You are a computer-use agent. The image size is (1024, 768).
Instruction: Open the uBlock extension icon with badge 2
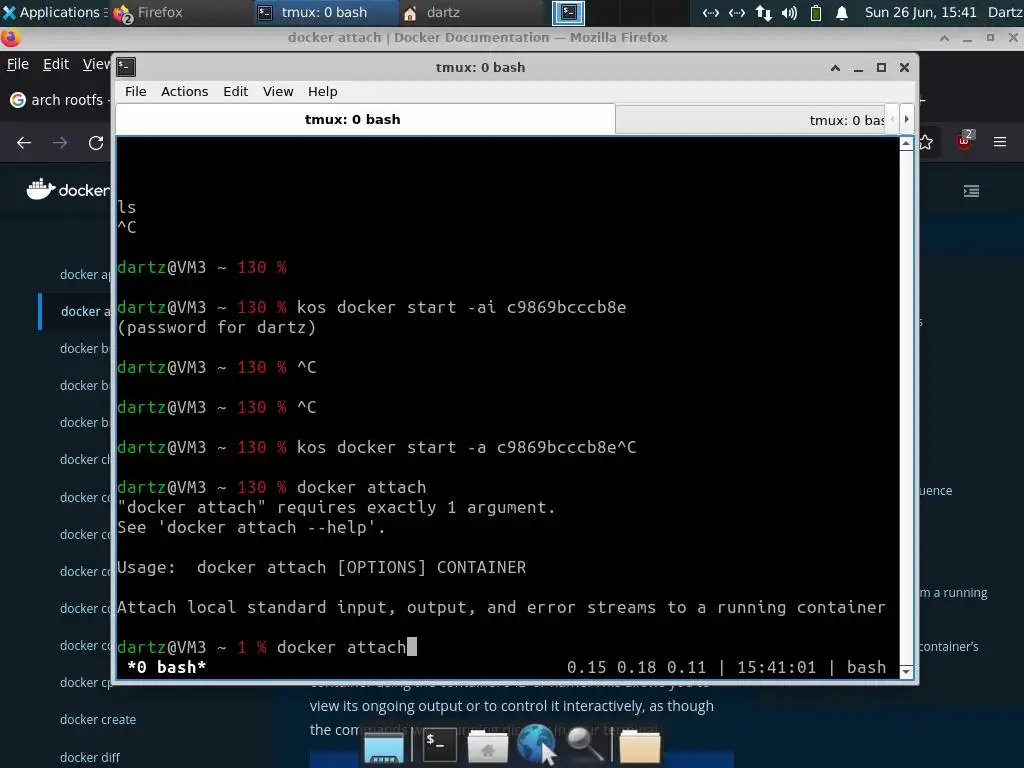click(965, 141)
